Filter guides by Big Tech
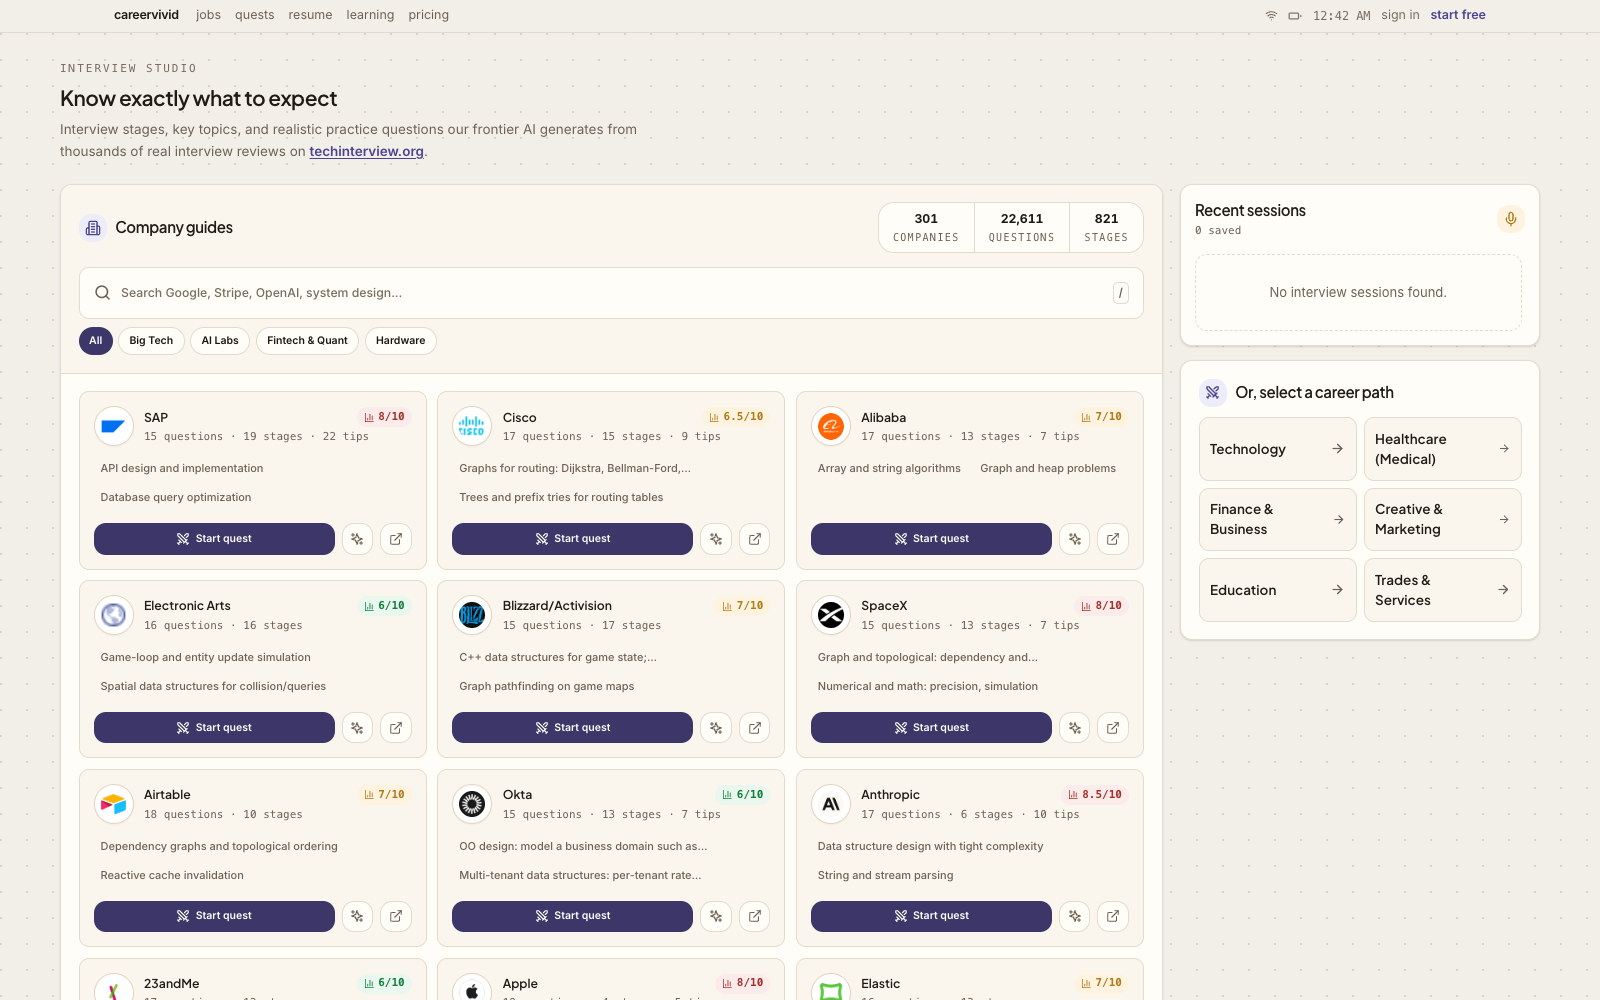Screen dimensions: 1600x1000 [x=151, y=341]
